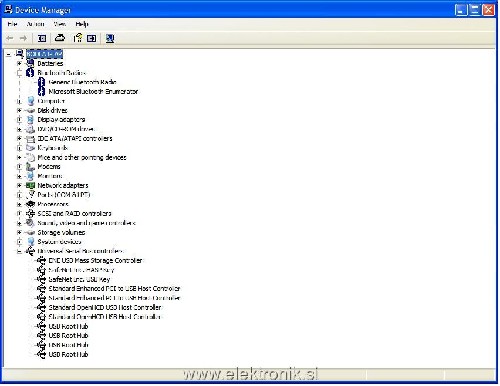Expand the Batteries node
This screenshot has width=500, height=386.
(19, 63)
